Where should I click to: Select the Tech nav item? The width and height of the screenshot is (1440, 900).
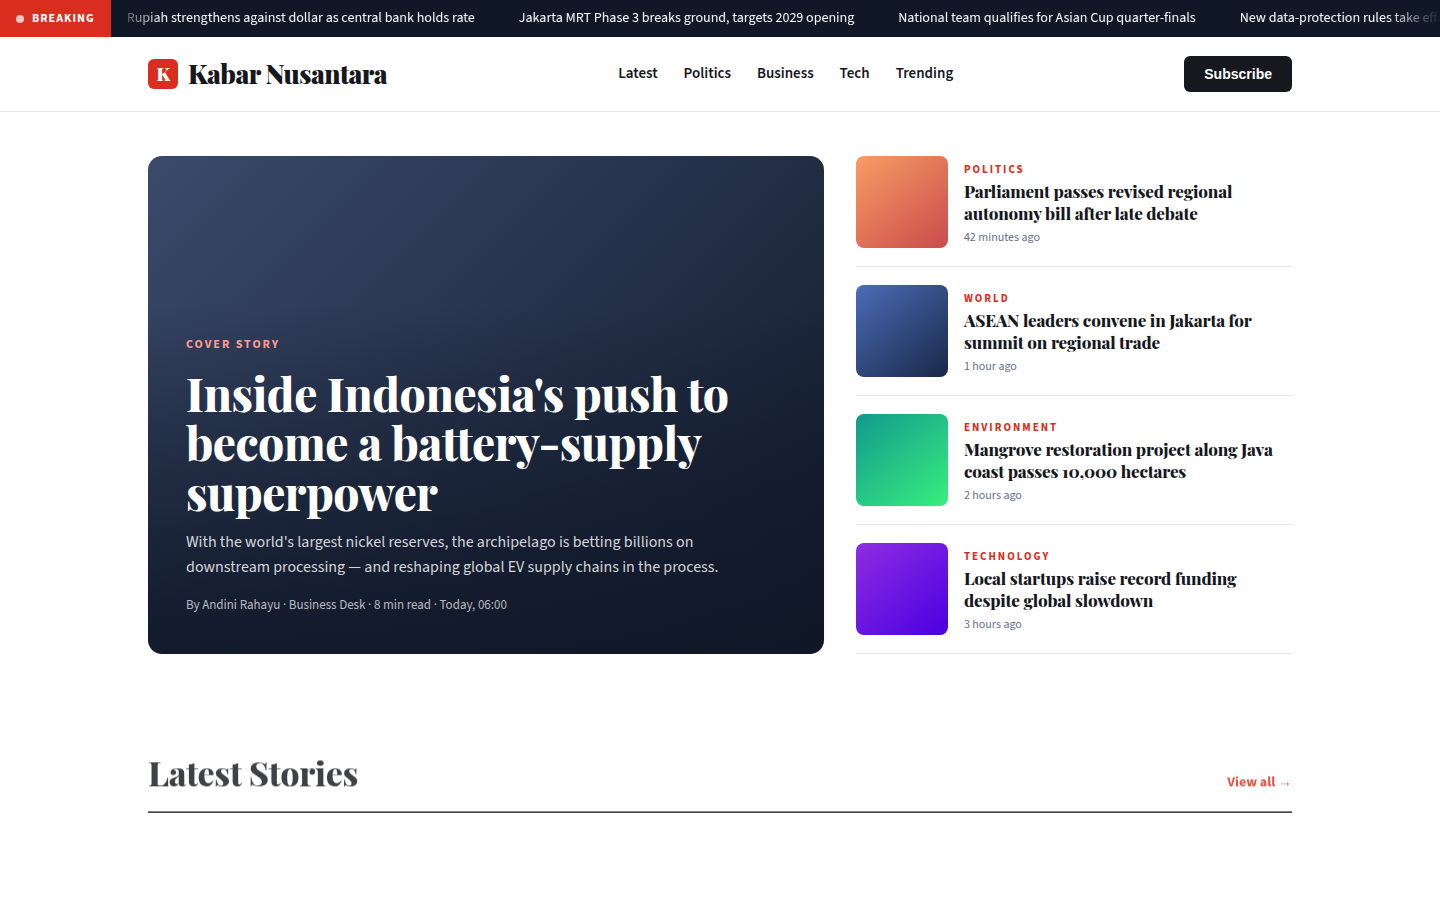(854, 73)
